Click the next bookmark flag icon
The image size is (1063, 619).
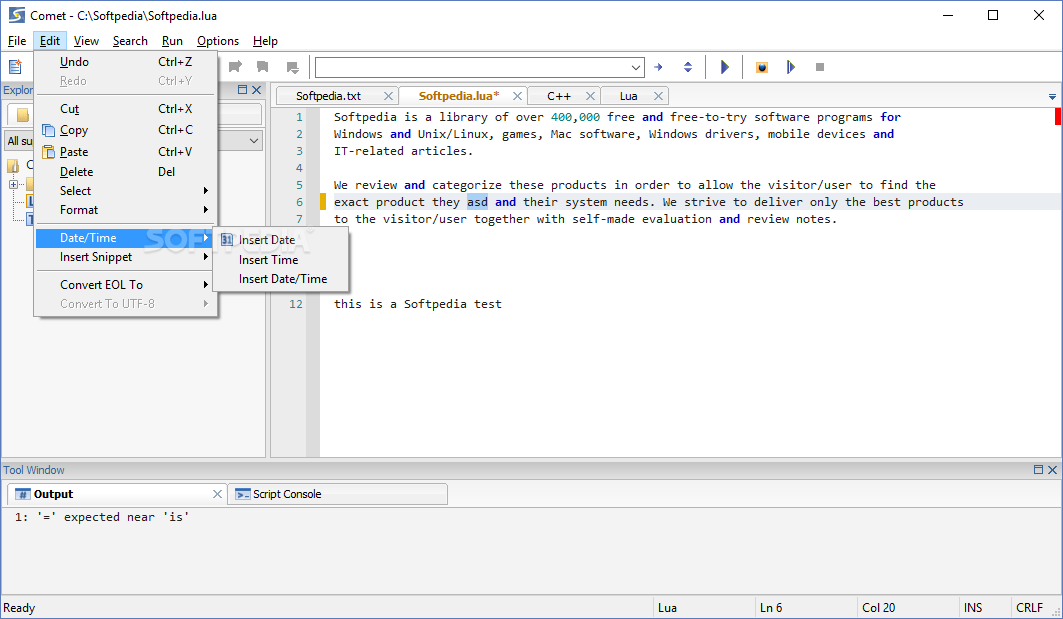tap(292, 67)
